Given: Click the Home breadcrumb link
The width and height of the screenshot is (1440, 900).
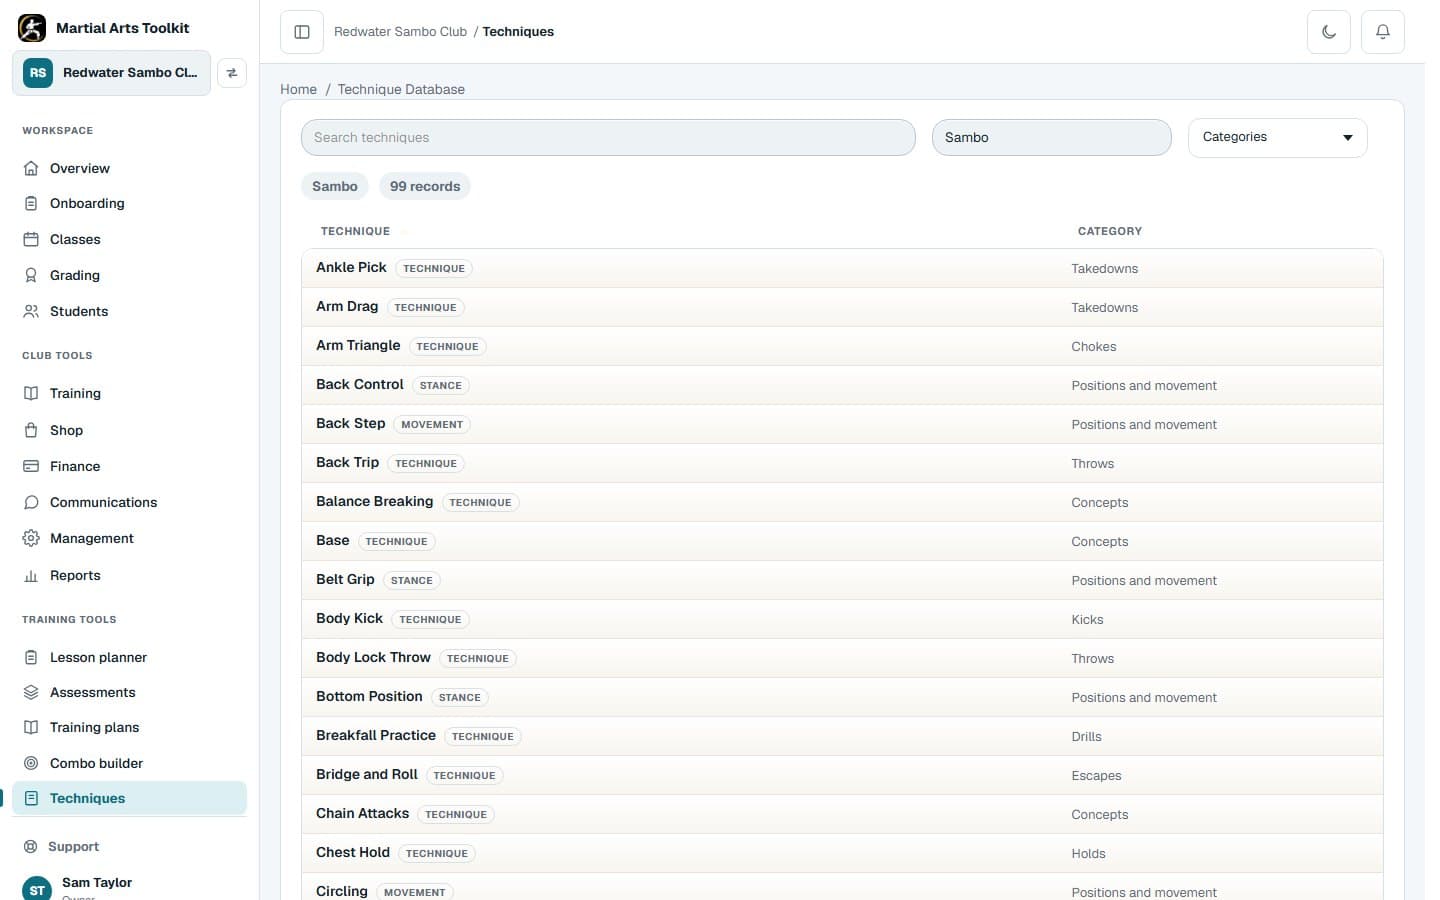Looking at the screenshot, I should point(298,89).
